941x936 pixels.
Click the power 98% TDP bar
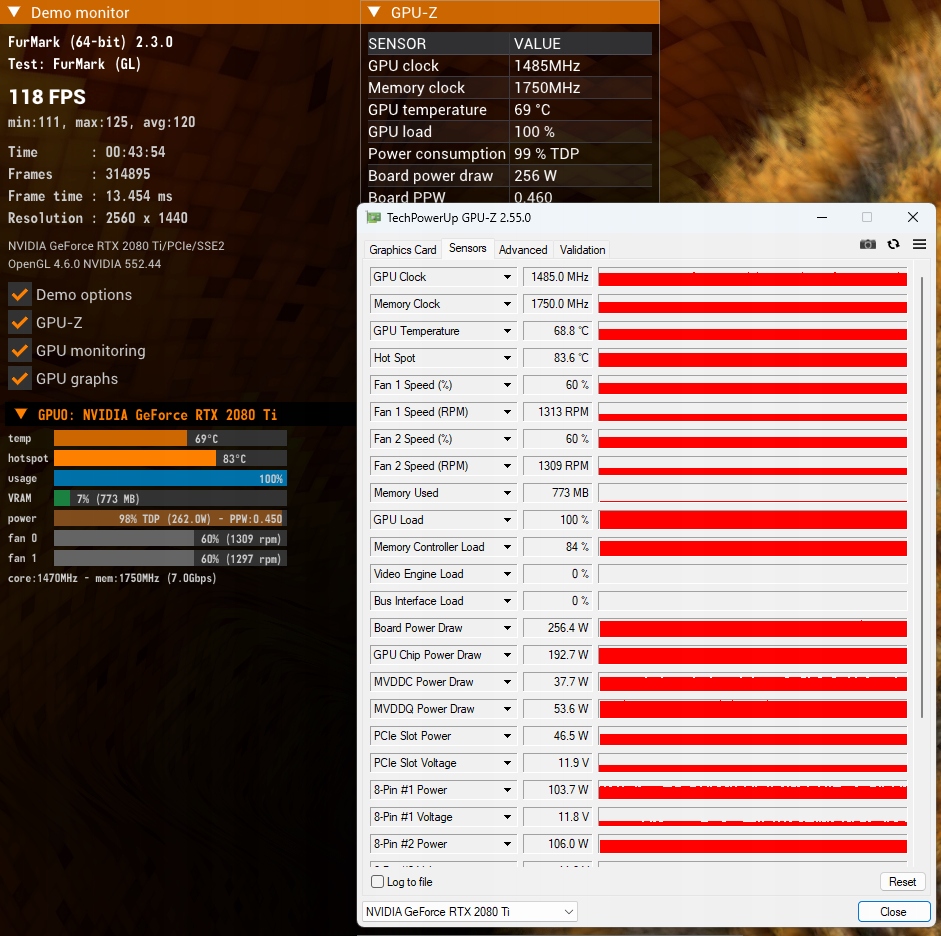coord(170,518)
